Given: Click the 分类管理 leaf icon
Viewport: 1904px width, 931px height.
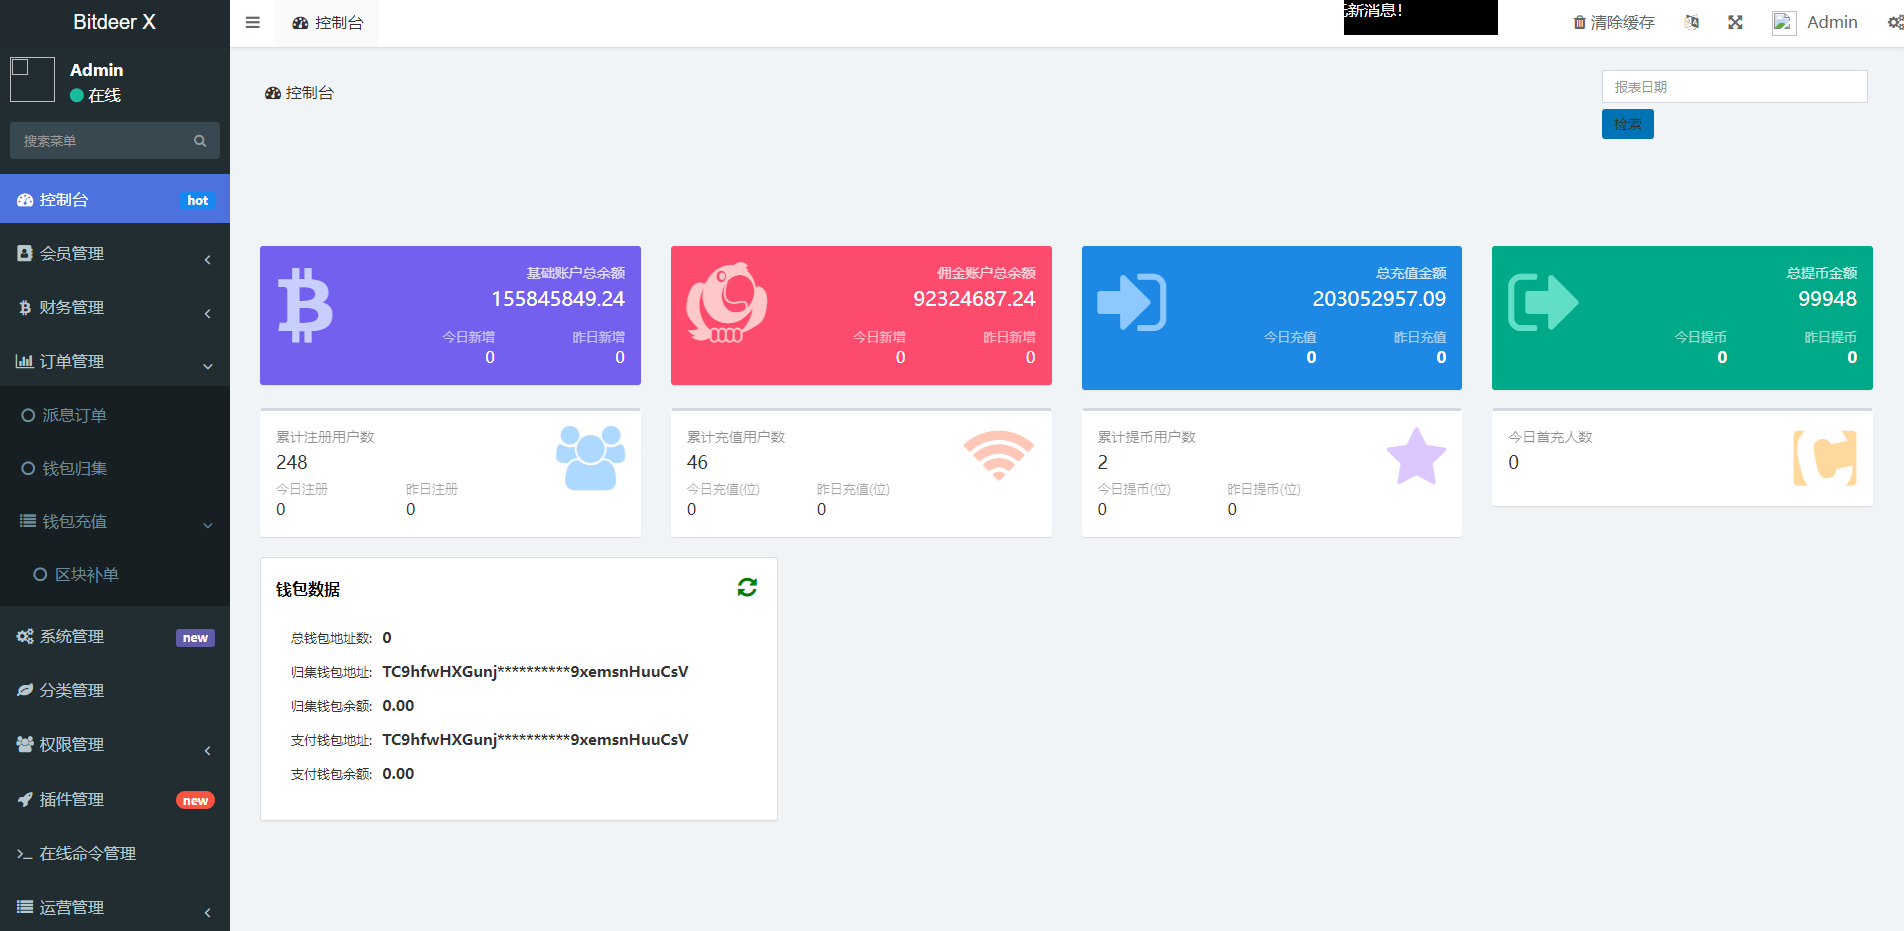Looking at the screenshot, I should (25, 690).
